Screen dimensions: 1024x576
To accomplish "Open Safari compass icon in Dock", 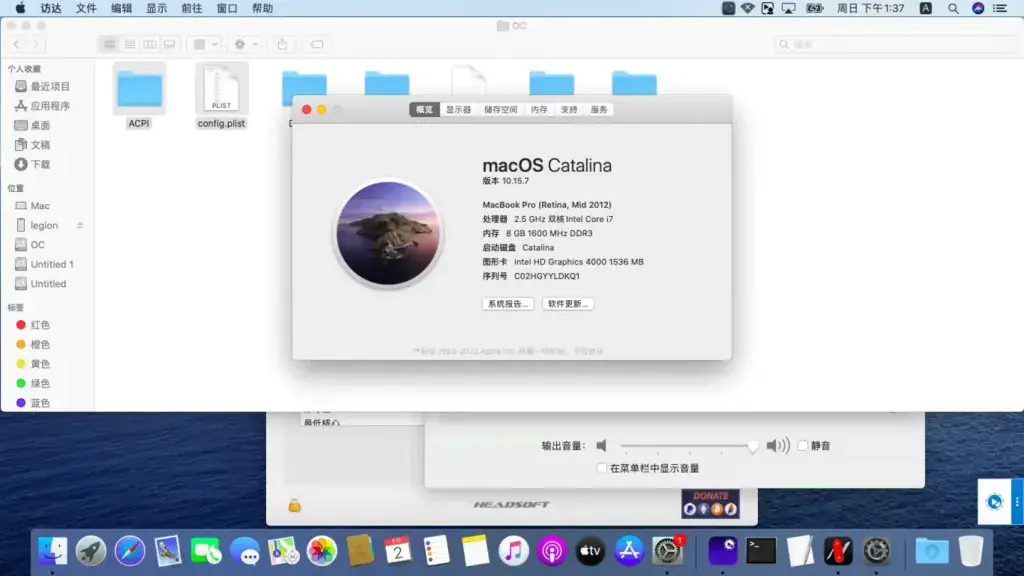I will pyautogui.click(x=129, y=551).
